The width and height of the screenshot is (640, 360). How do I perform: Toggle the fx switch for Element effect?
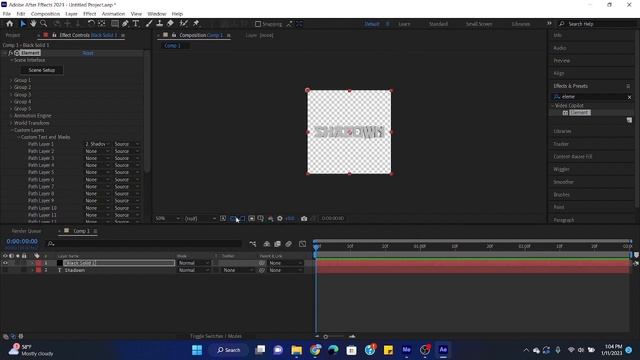point(11,53)
